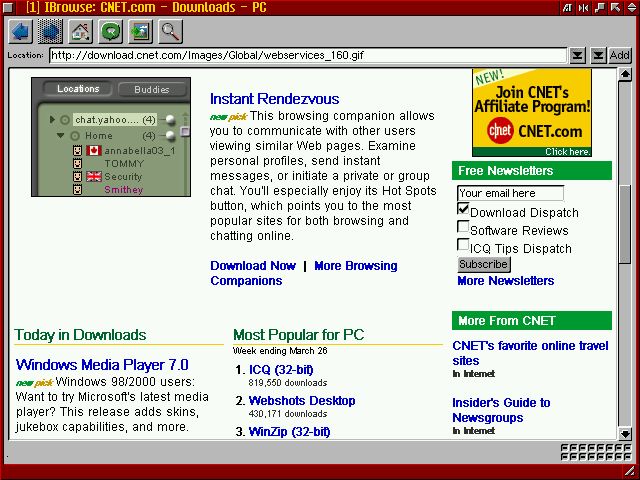Open the home page icon
This screenshot has height=480, width=640.
tap(80, 31)
